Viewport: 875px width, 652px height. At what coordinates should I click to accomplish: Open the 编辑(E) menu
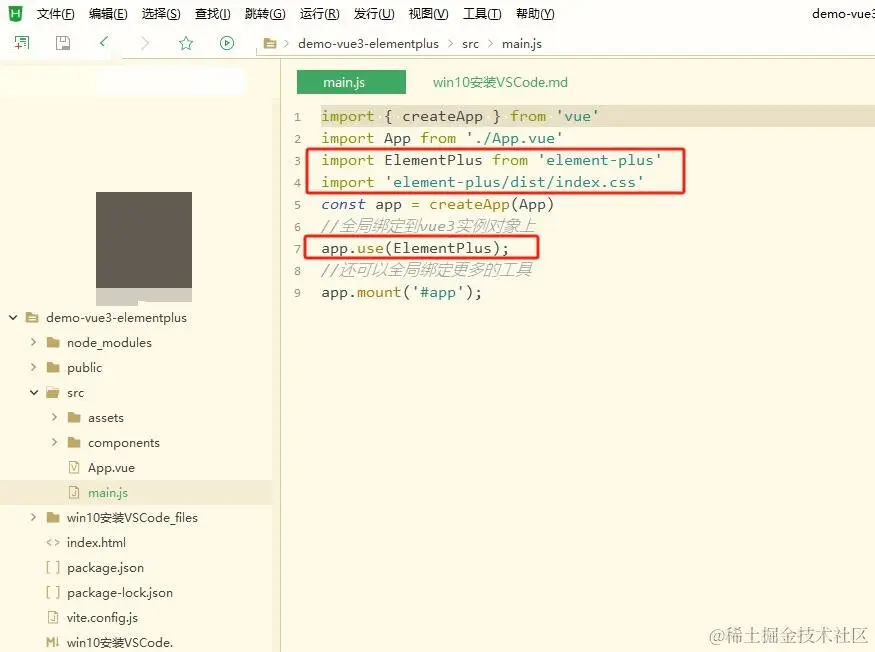[x=108, y=13]
